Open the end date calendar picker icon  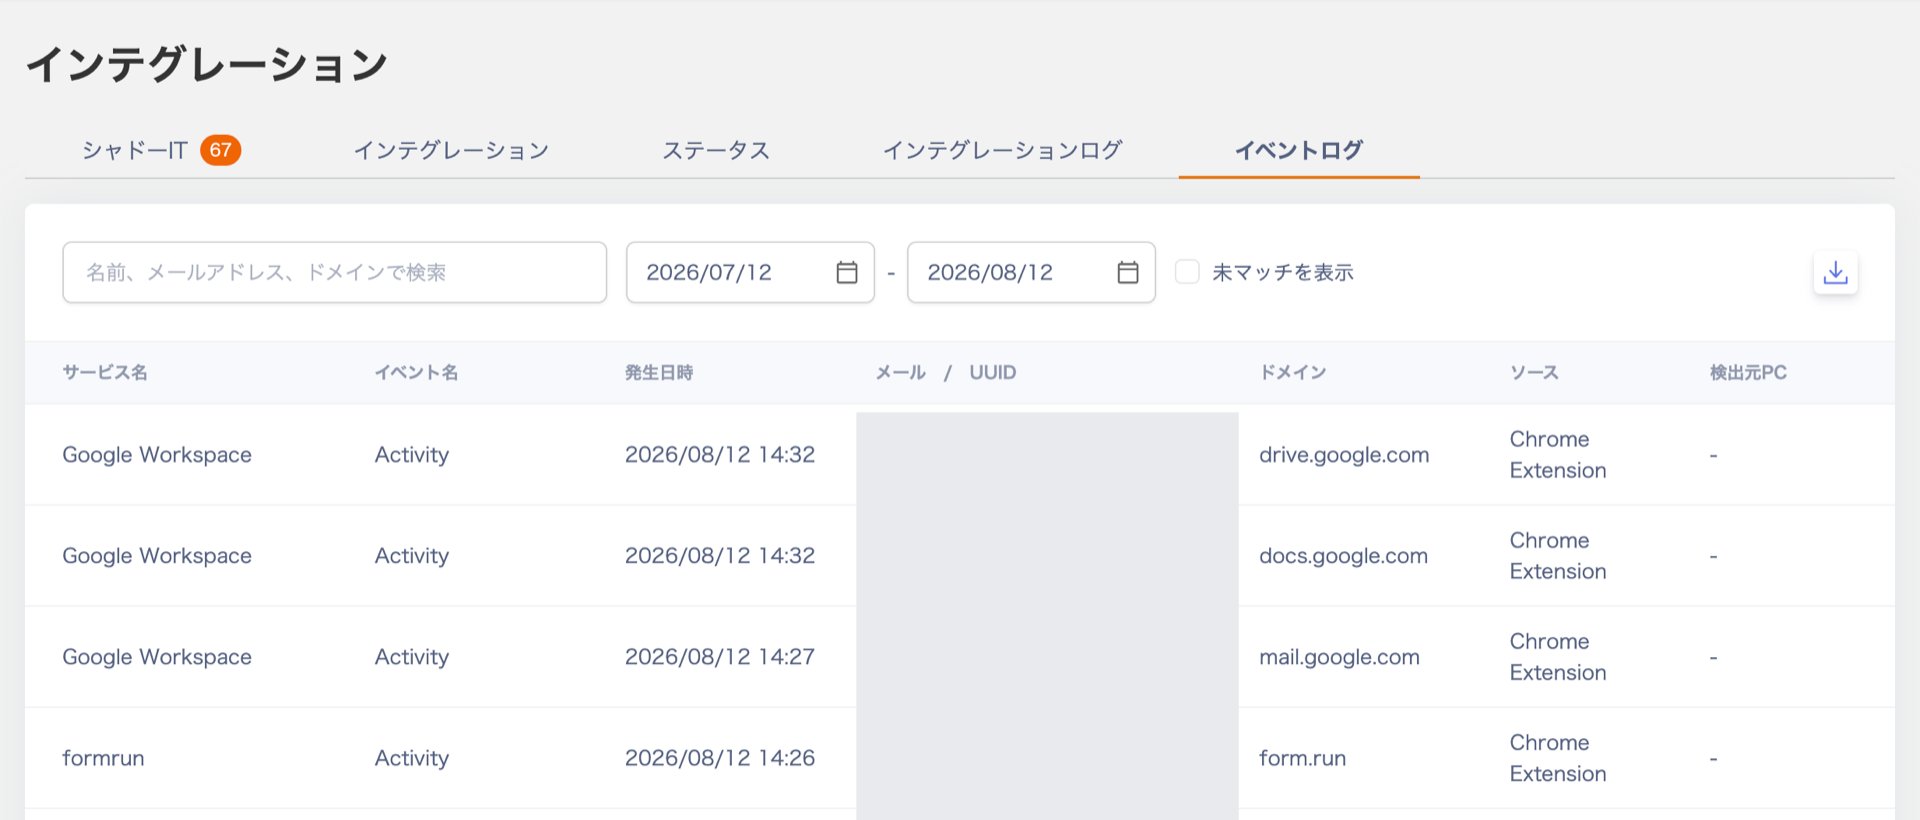pos(1128,272)
